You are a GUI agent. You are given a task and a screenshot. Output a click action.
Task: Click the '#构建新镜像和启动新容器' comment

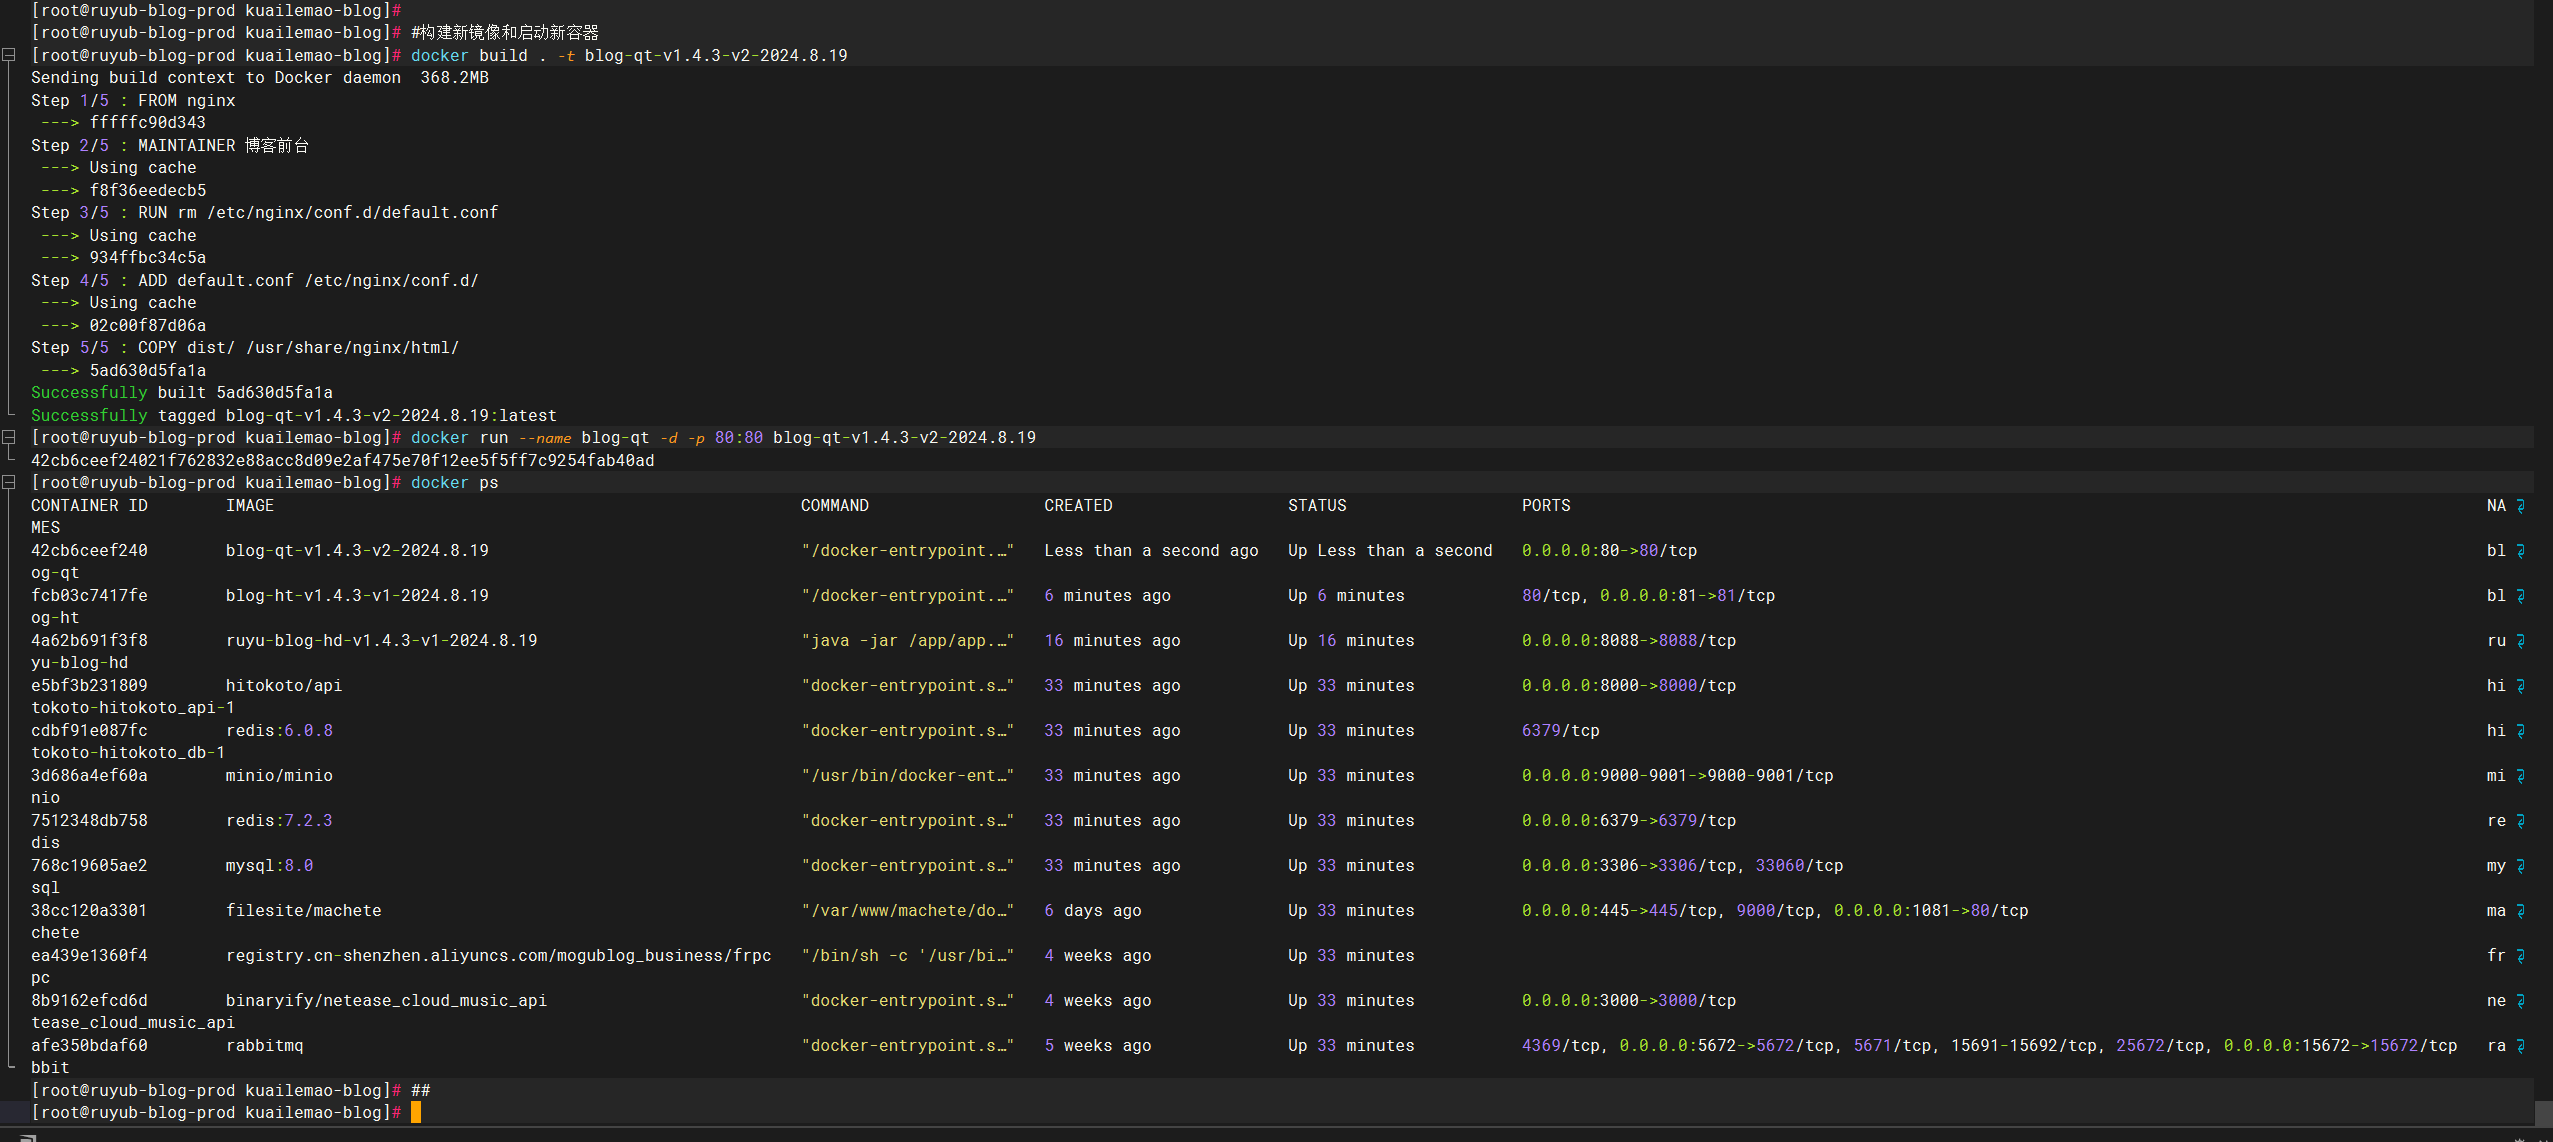pyautogui.click(x=505, y=33)
